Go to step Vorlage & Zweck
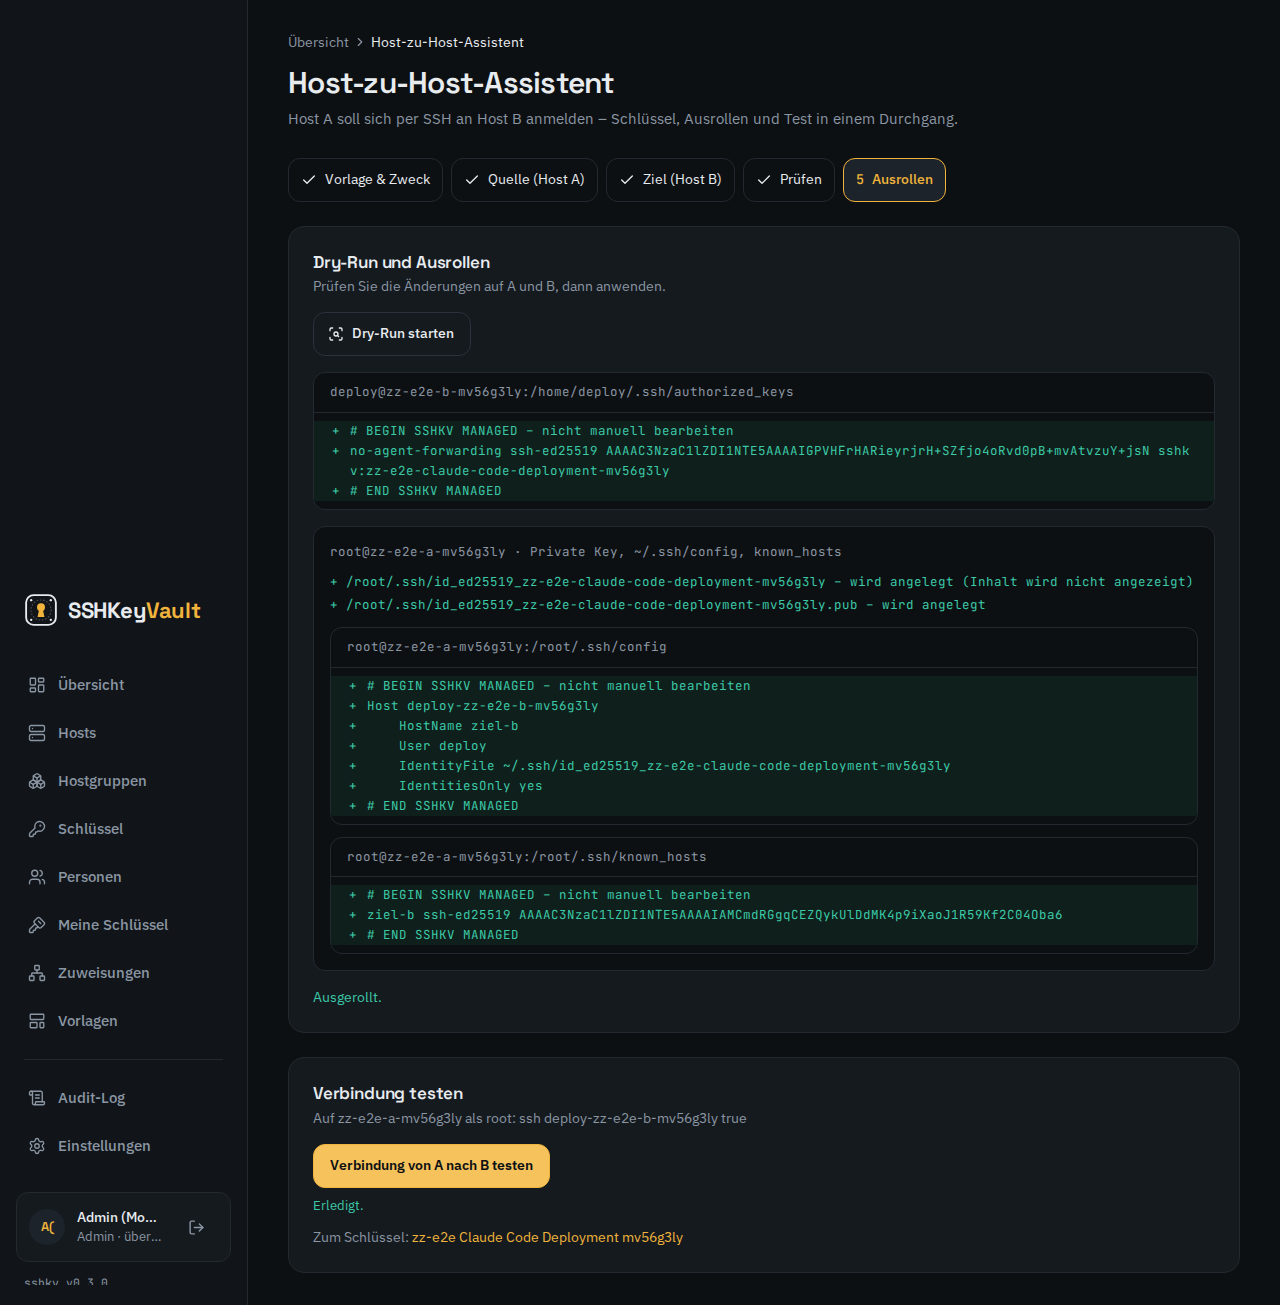 (x=366, y=180)
